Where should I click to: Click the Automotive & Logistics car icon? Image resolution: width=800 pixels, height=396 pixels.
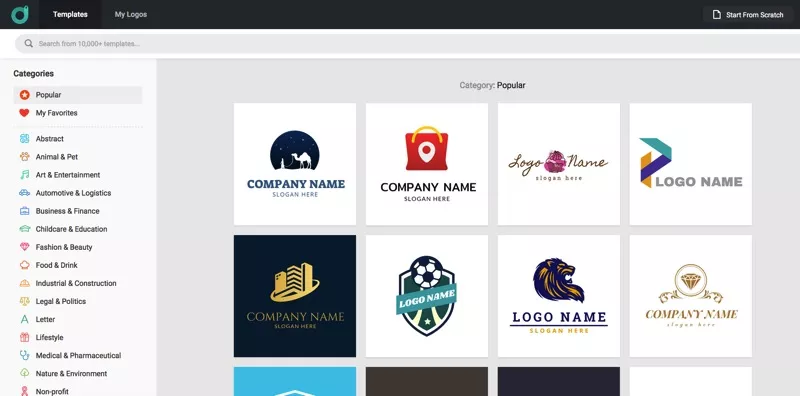coord(24,193)
